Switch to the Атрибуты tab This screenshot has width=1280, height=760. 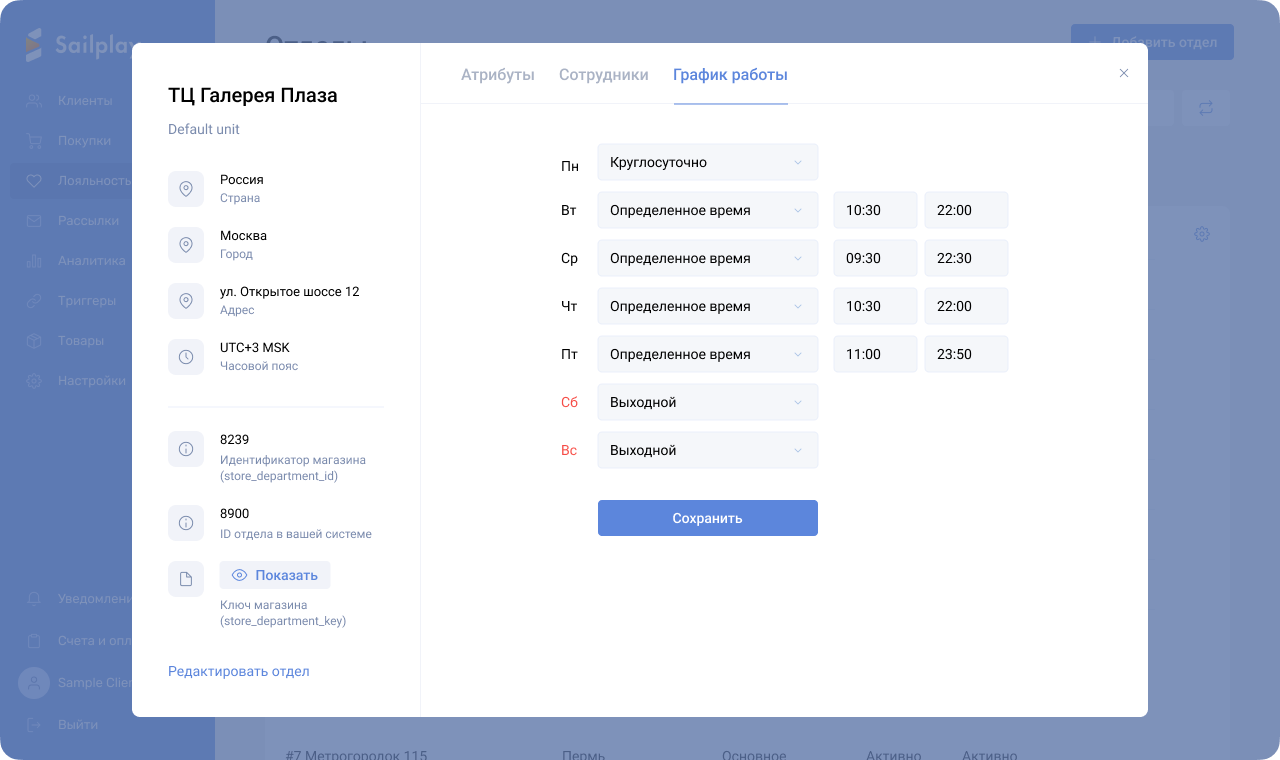pyautogui.click(x=497, y=75)
